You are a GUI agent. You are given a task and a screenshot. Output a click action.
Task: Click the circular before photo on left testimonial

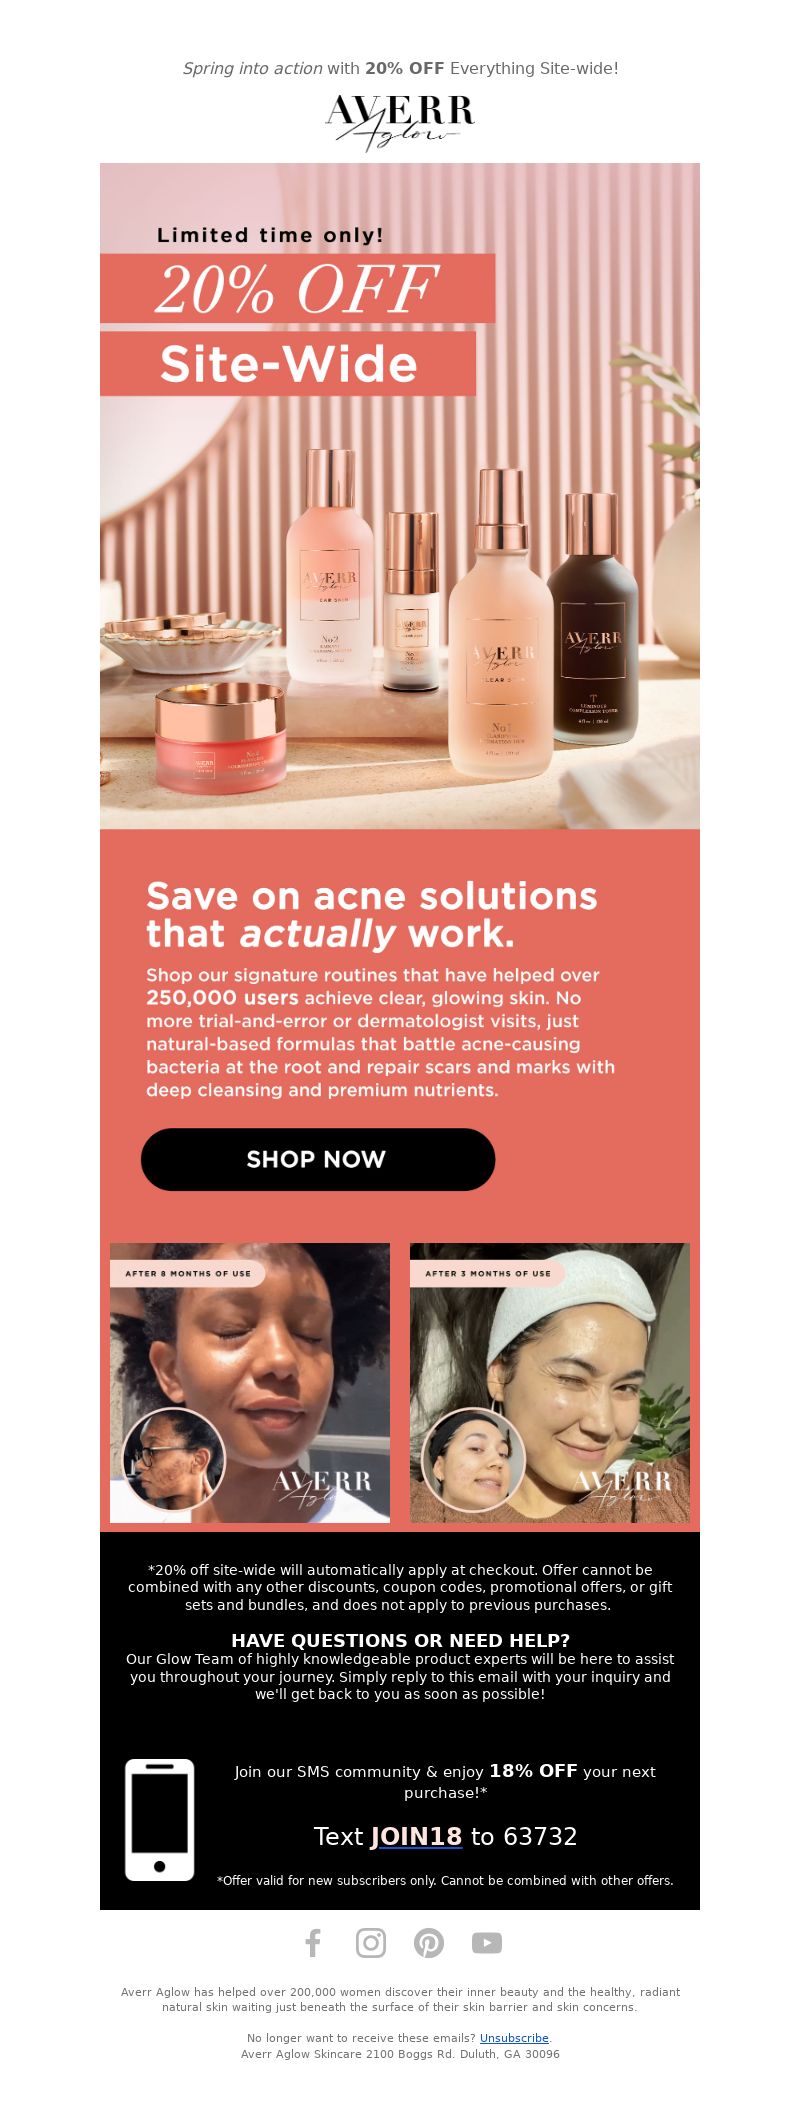pos(174,1459)
